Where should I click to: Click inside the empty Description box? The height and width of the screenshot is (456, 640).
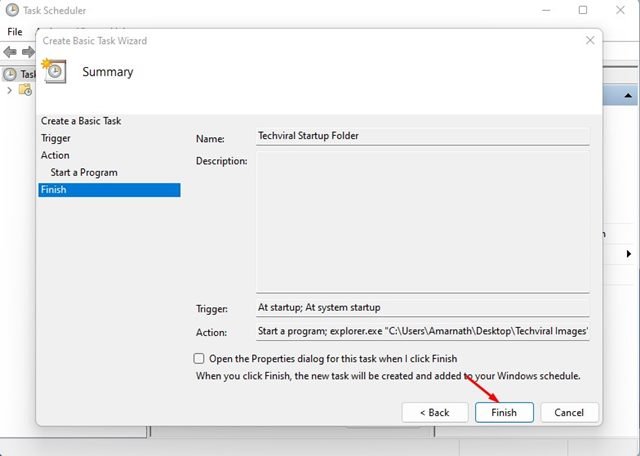pos(422,222)
